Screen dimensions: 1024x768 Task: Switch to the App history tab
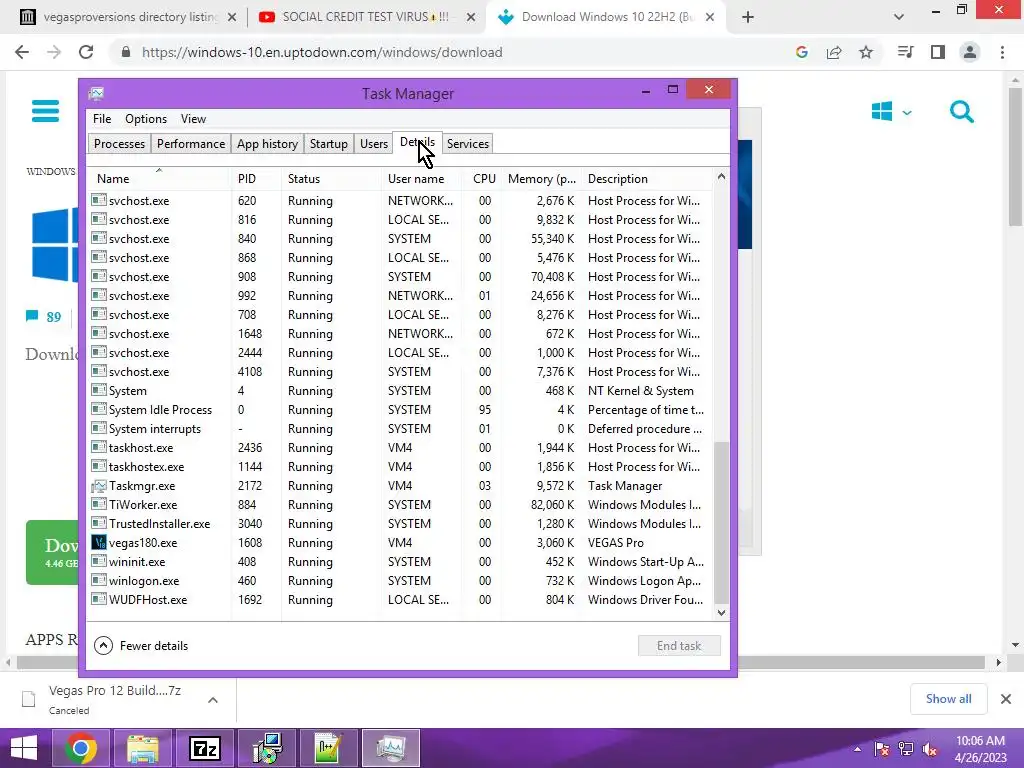pos(267,144)
